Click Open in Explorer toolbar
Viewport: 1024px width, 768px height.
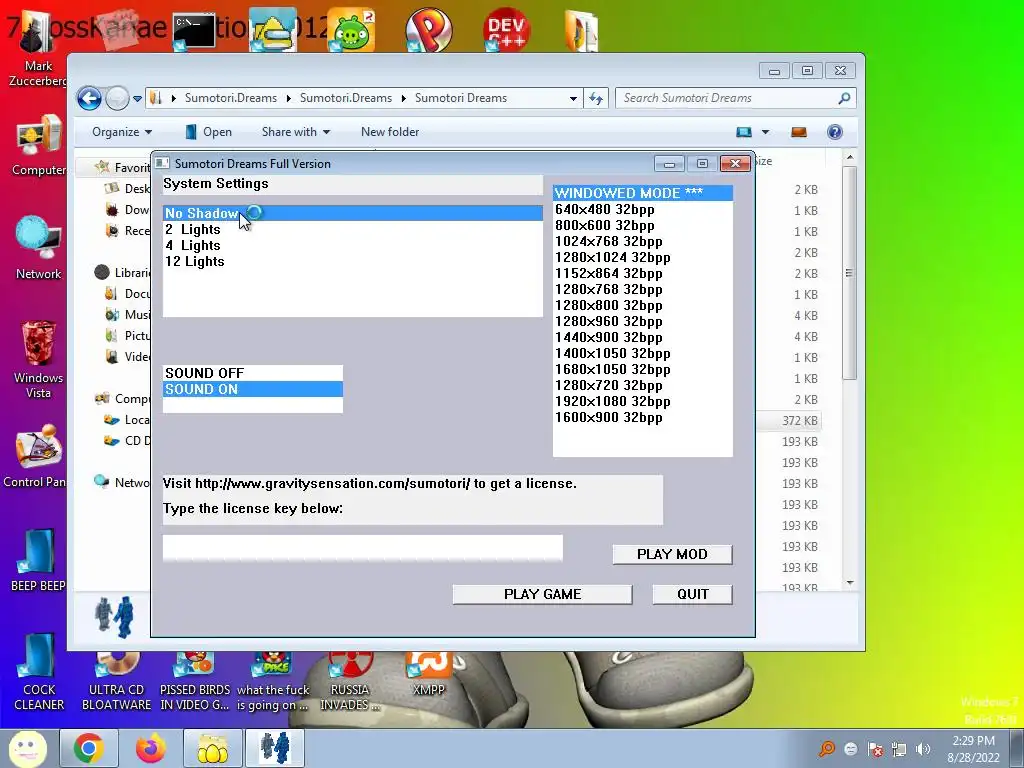pyautogui.click(x=209, y=132)
